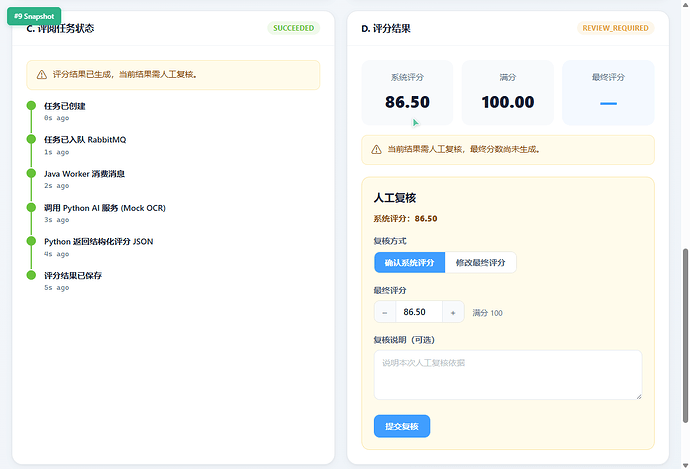Click the 任务已入队 RabbitMQ timeline dot
The width and height of the screenshot is (690, 469).
[31, 139]
